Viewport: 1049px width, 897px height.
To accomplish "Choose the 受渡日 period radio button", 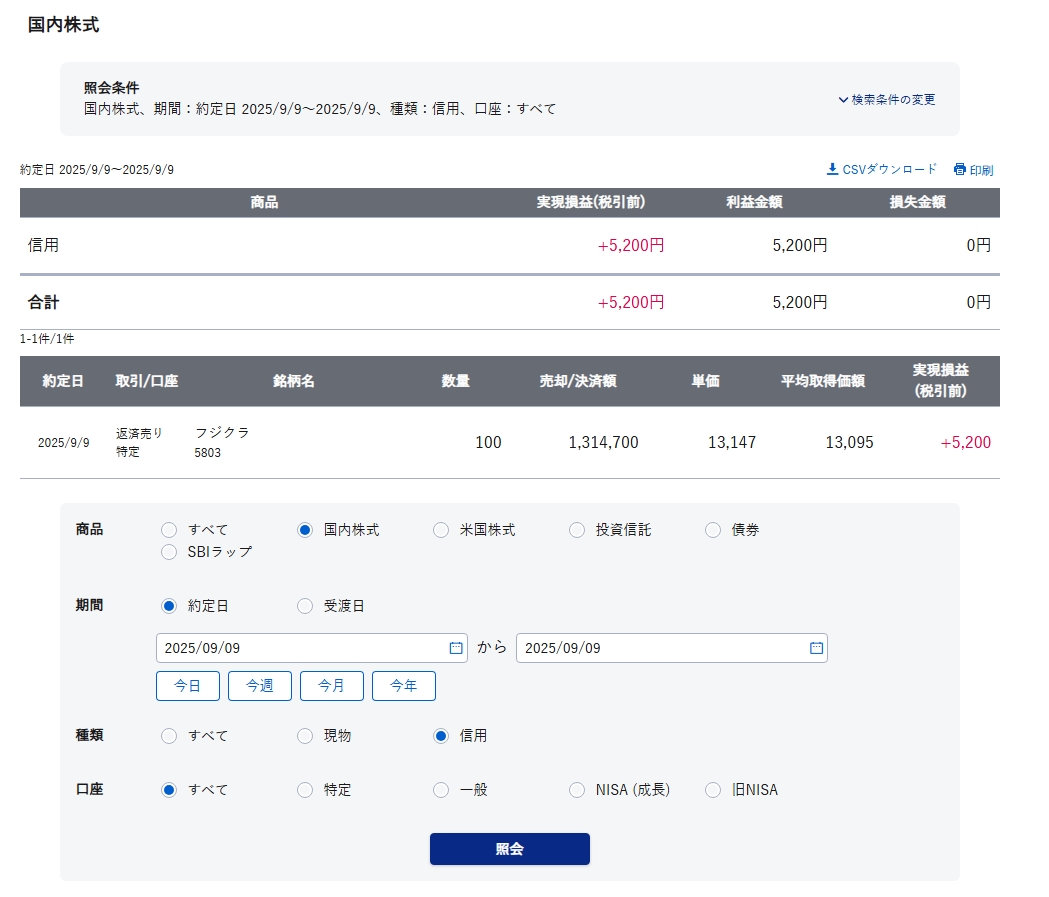I will [305, 606].
